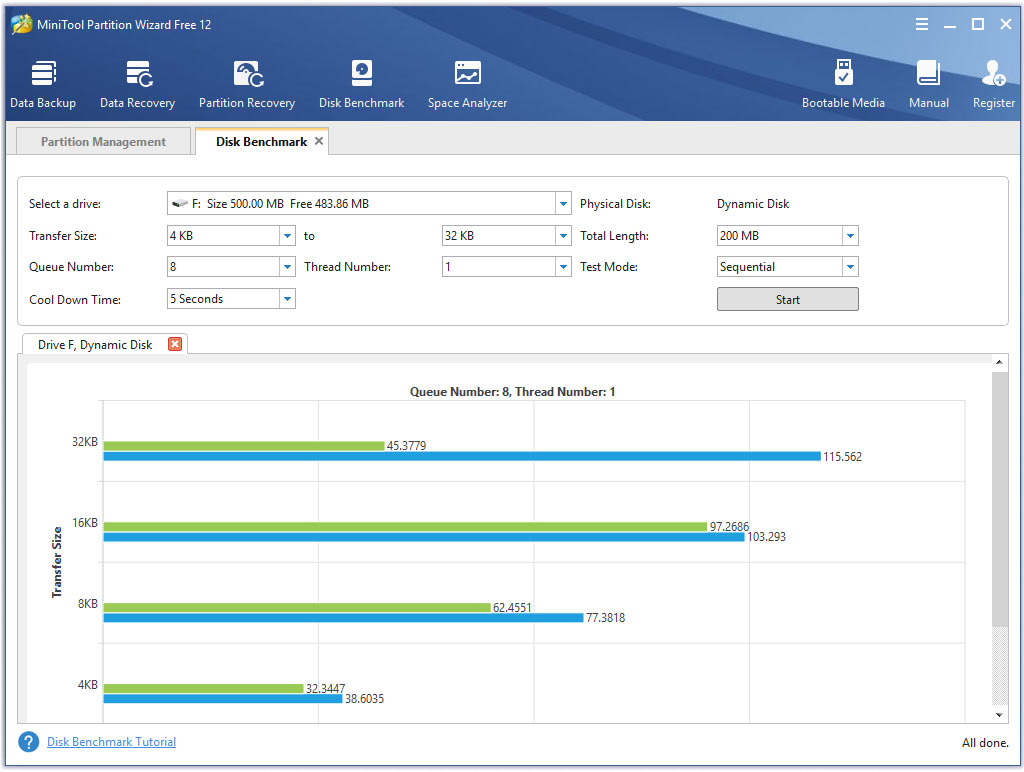
Task: Open the Data Backup tool
Action: 43,82
